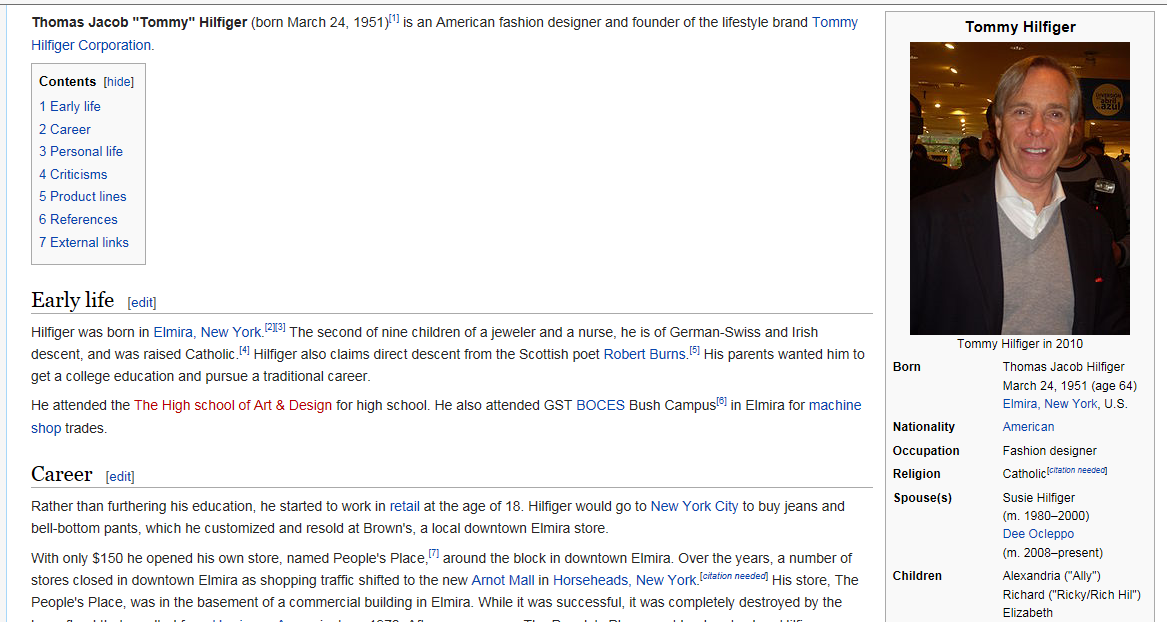
Task: Open the American nationality link
Action: pyautogui.click(x=1029, y=427)
